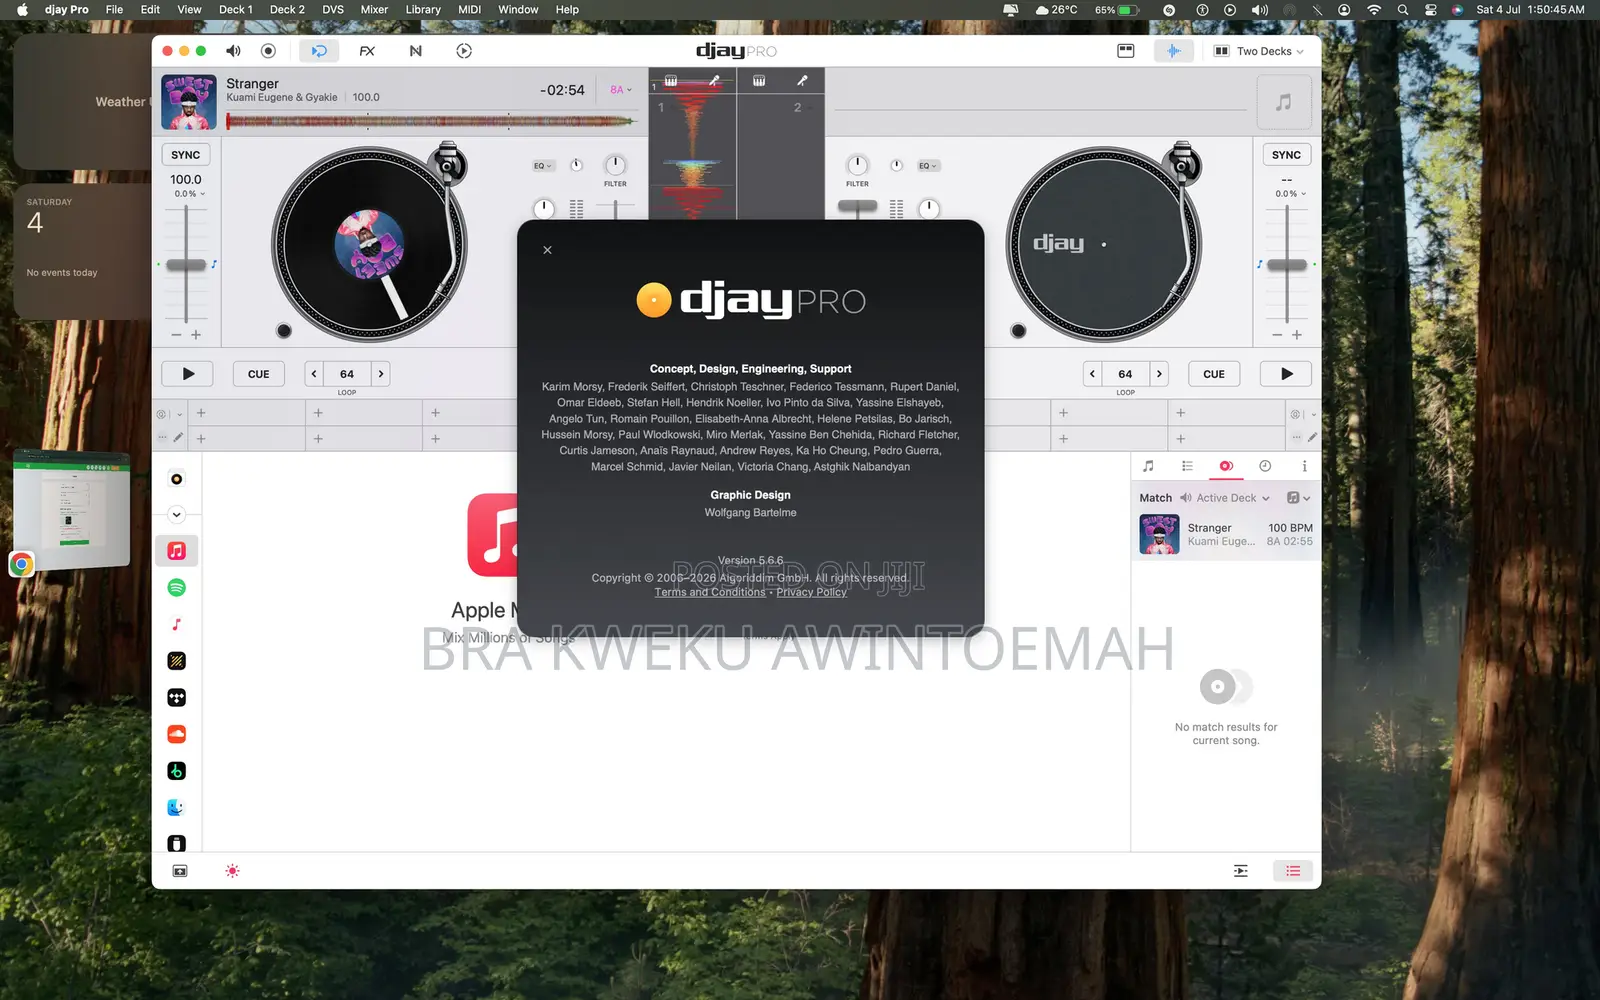
Task: Click the microphone icon on channel 2
Action: tap(802, 81)
